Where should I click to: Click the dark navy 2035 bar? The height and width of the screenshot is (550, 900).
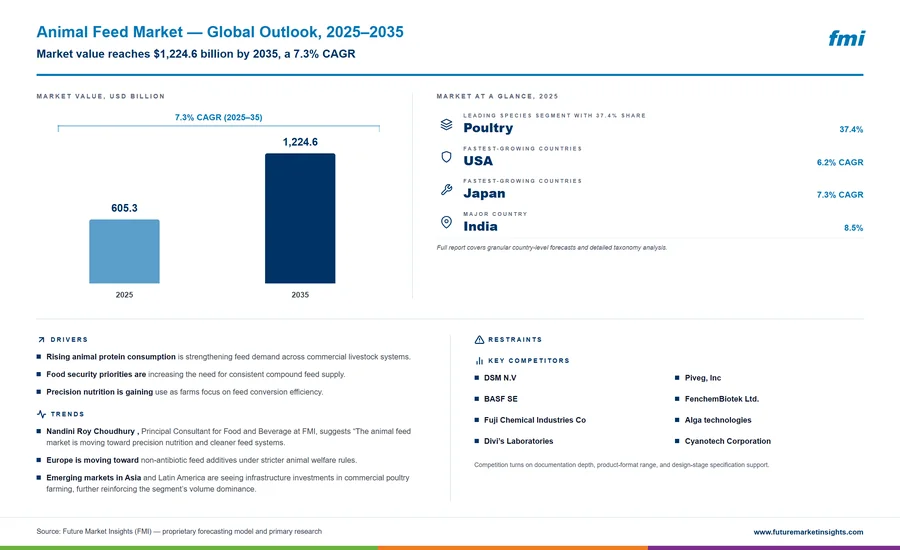point(300,218)
